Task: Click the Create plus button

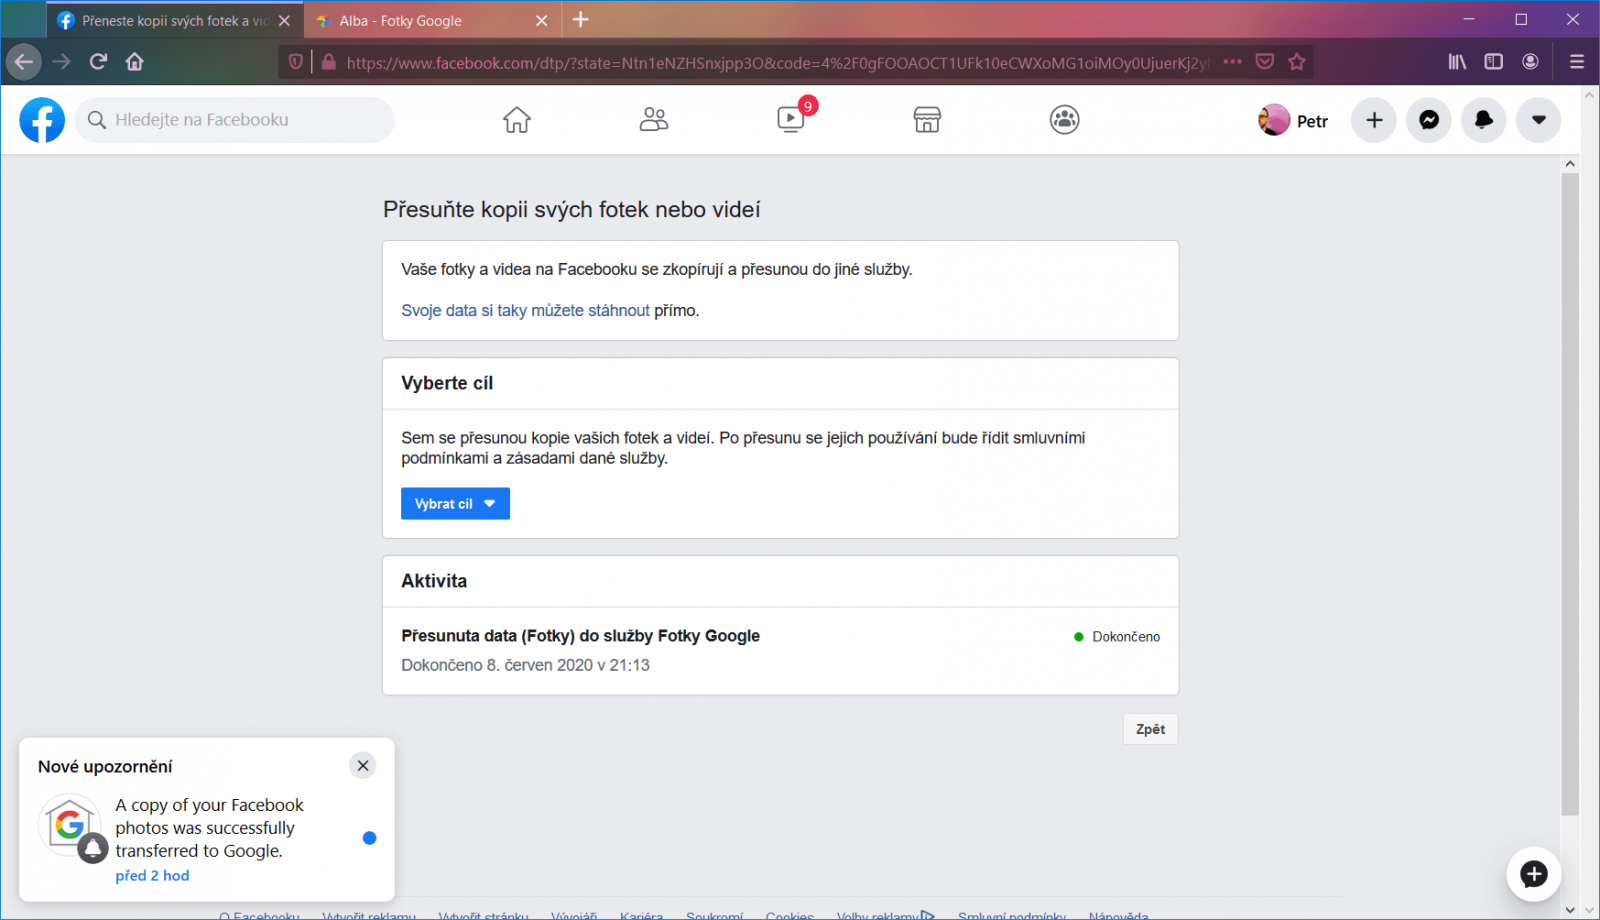Action: tap(1374, 120)
